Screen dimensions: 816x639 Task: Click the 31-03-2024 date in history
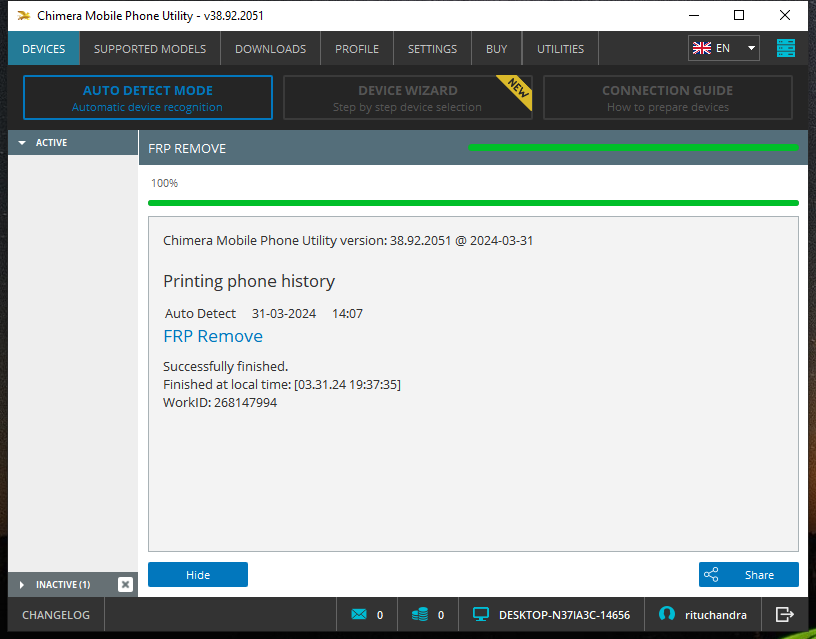click(x=284, y=314)
